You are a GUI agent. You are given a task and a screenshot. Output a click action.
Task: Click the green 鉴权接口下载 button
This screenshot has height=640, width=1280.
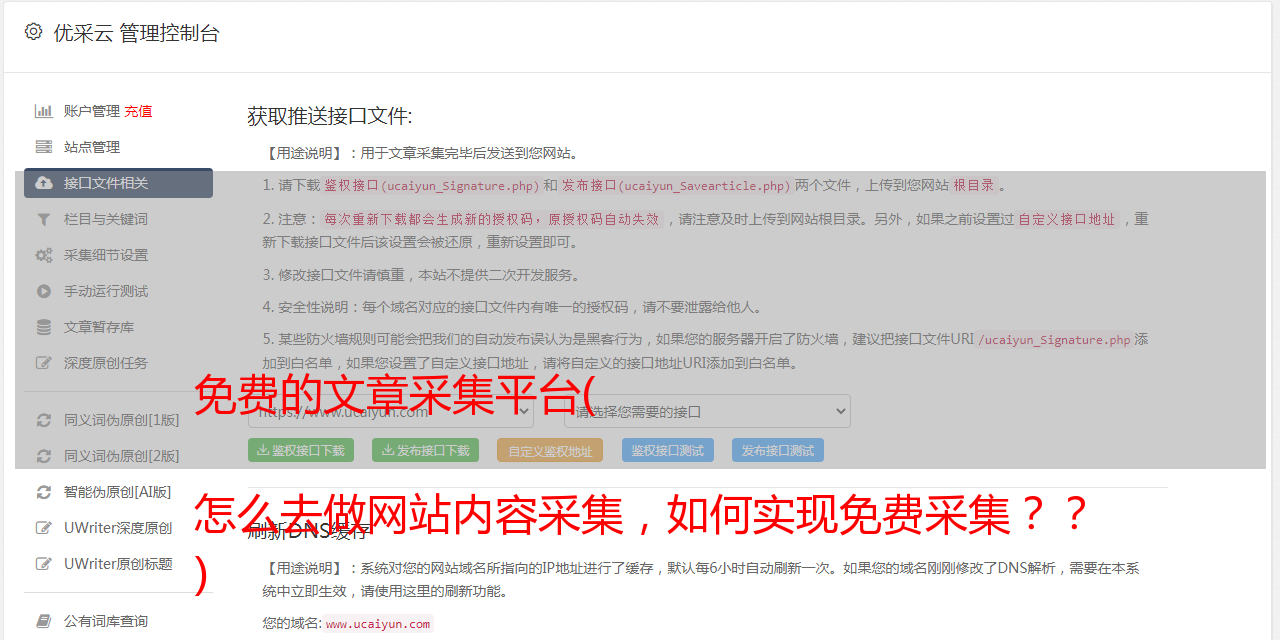pyautogui.click(x=301, y=450)
